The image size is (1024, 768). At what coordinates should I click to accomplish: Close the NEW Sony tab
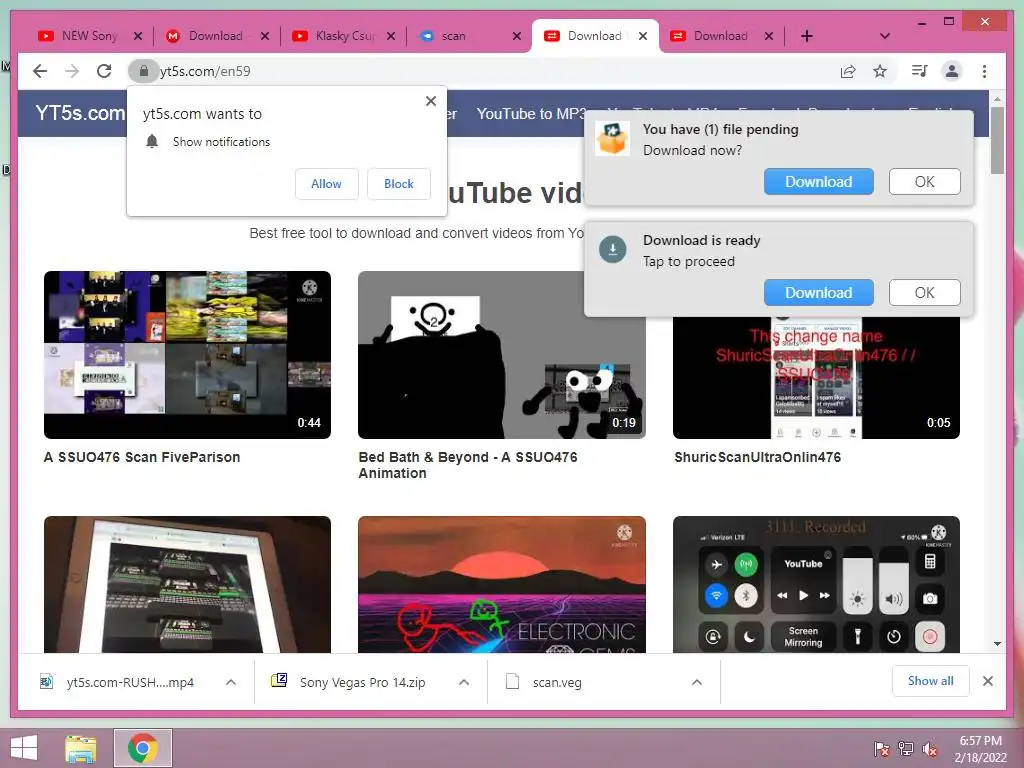click(138, 36)
